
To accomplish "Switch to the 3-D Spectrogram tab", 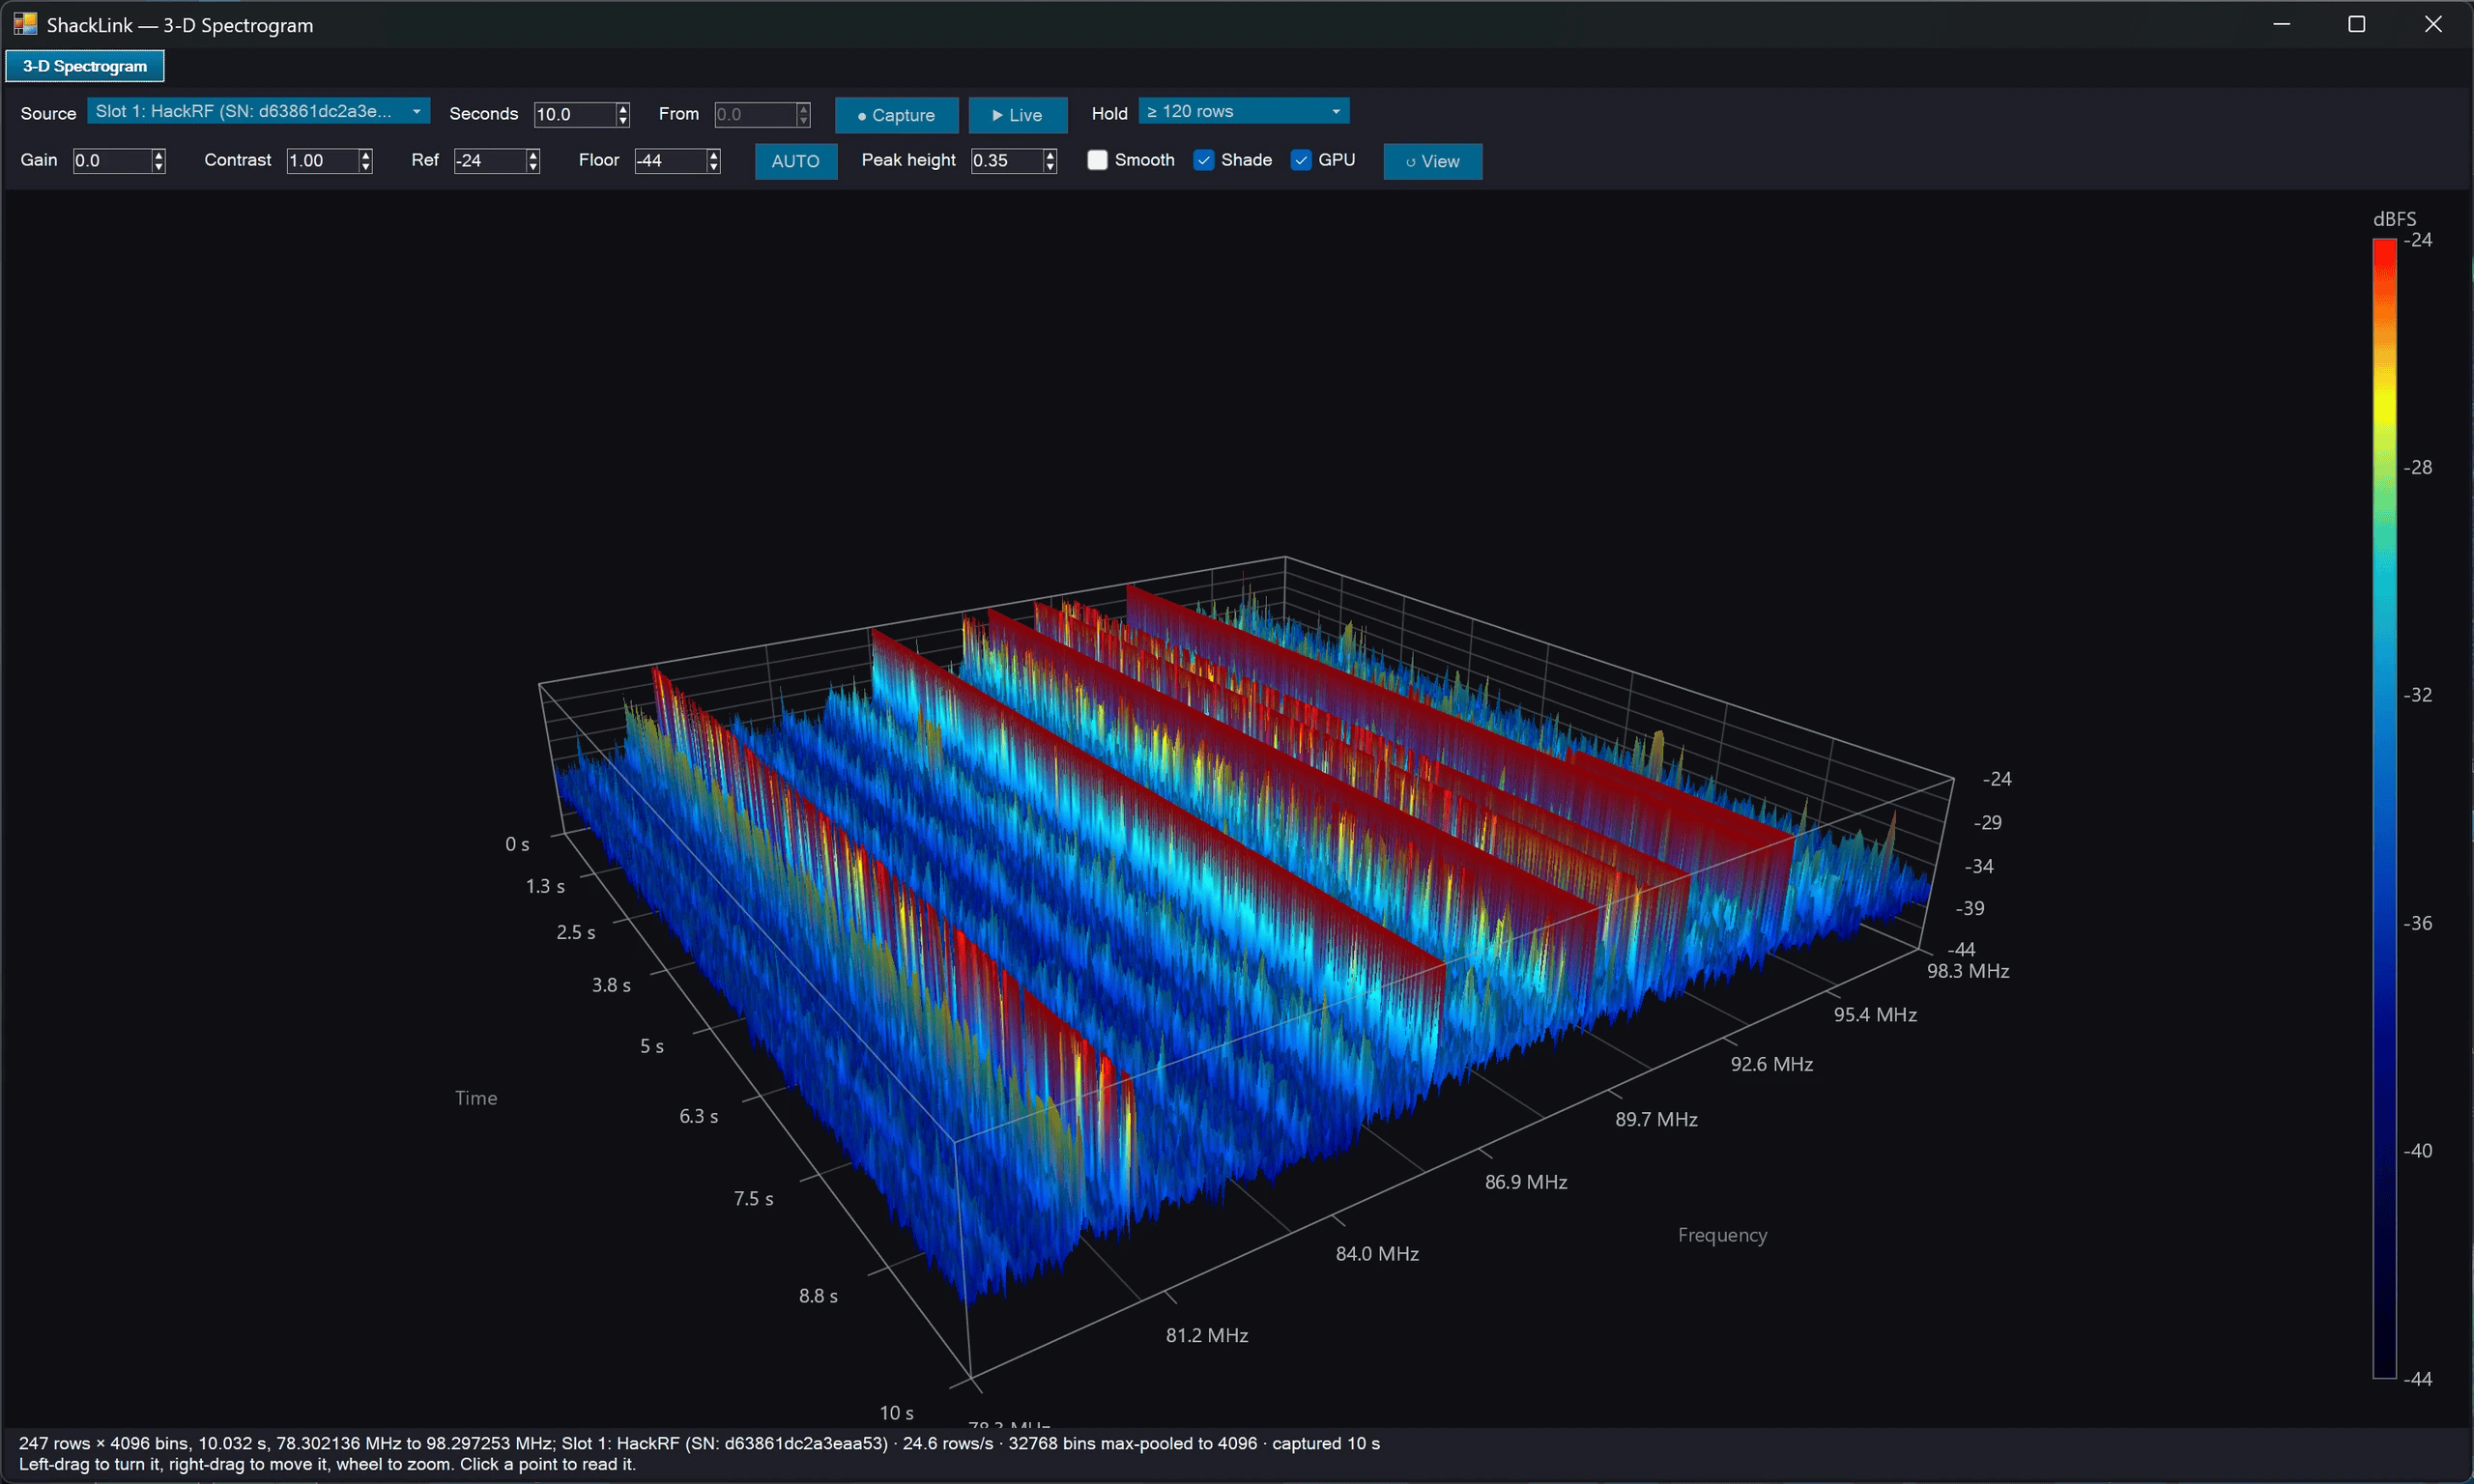I will tap(85, 66).
